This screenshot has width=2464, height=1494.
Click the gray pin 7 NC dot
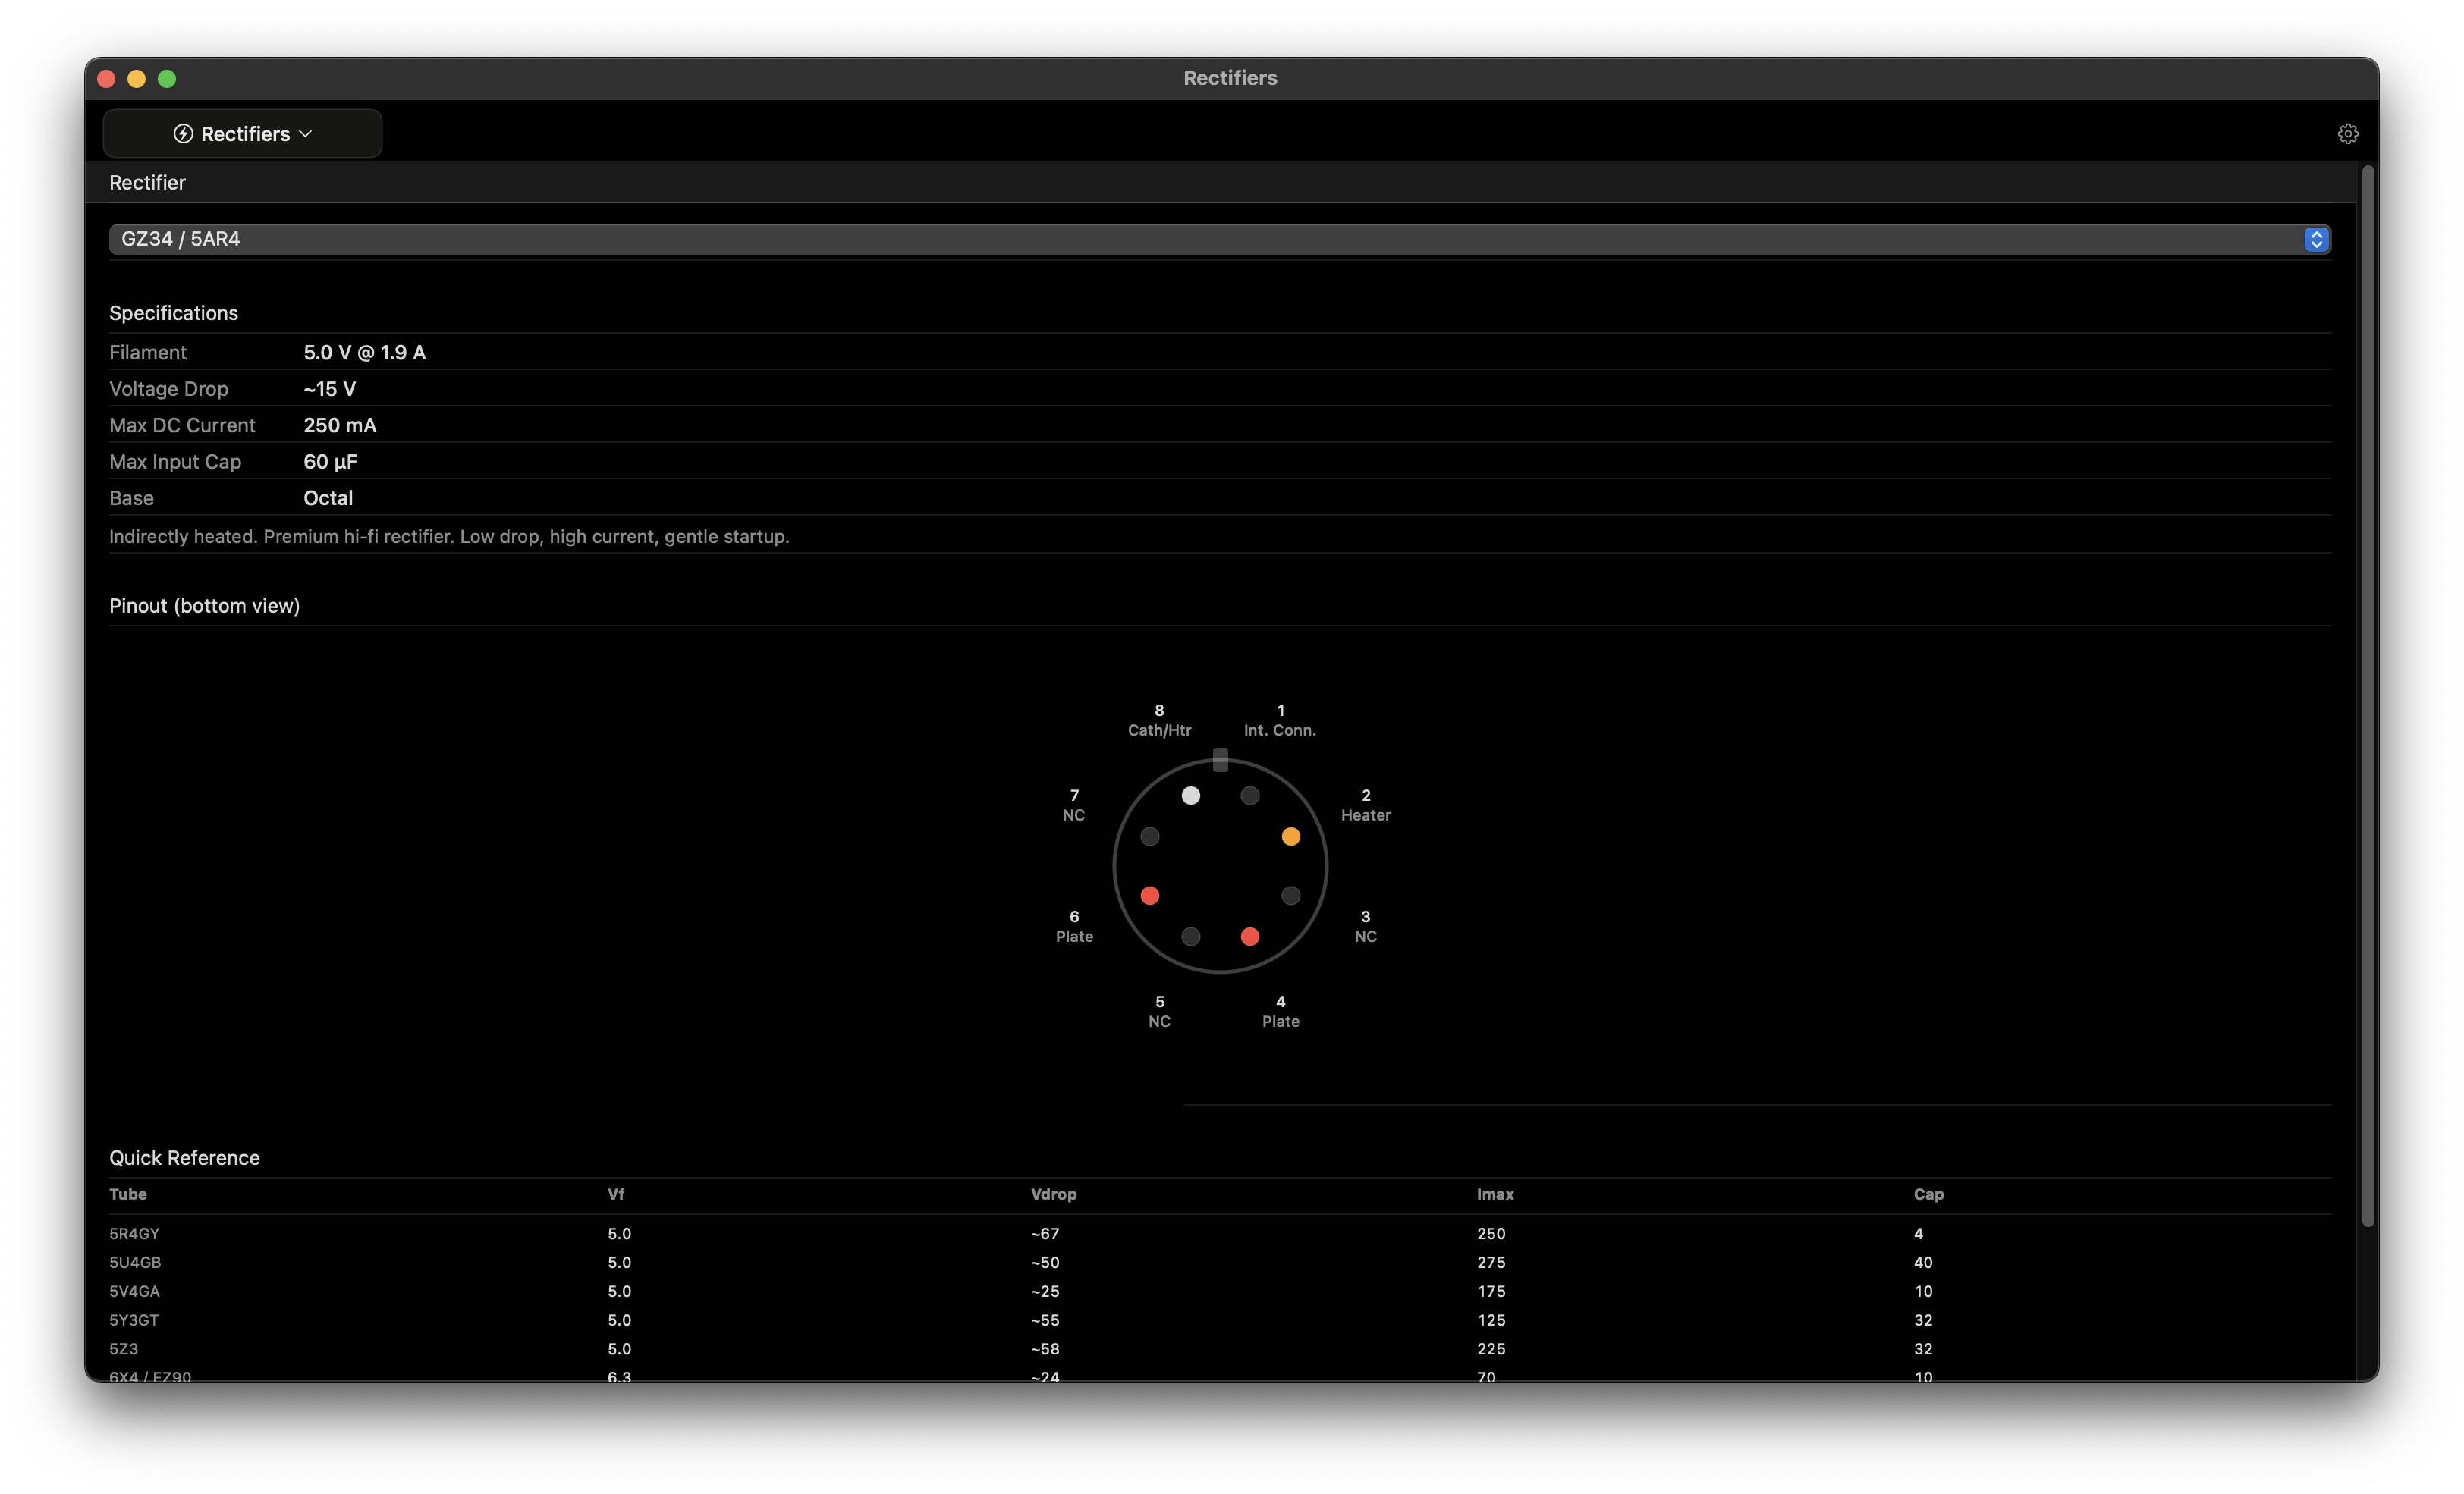(x=1149, y=837)
